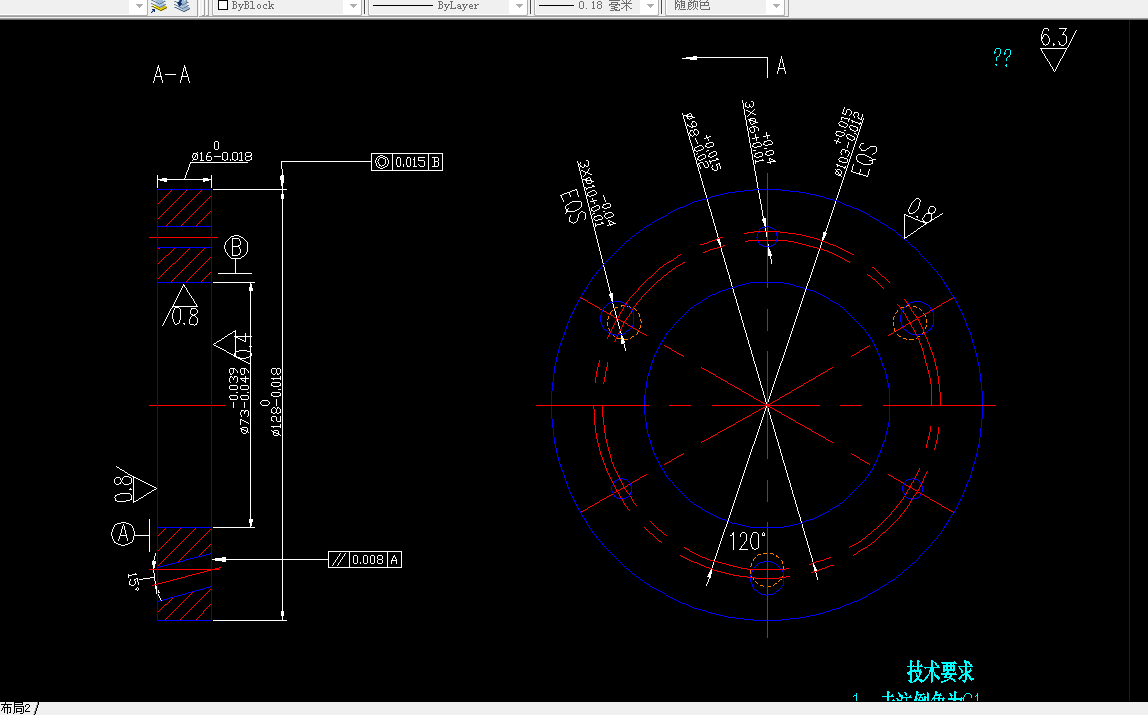1148x715 pixels.
Task: Select the concentricity frame 0.015 B
Action: pos(407,162)
